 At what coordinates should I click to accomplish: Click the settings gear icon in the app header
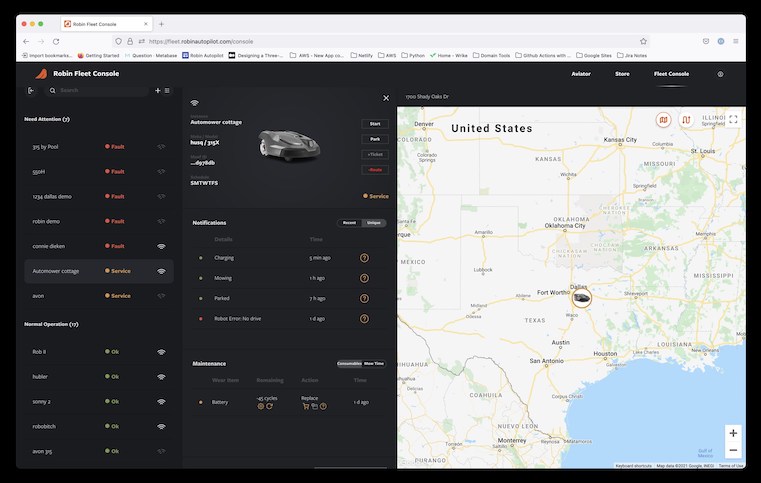(720, 74)
